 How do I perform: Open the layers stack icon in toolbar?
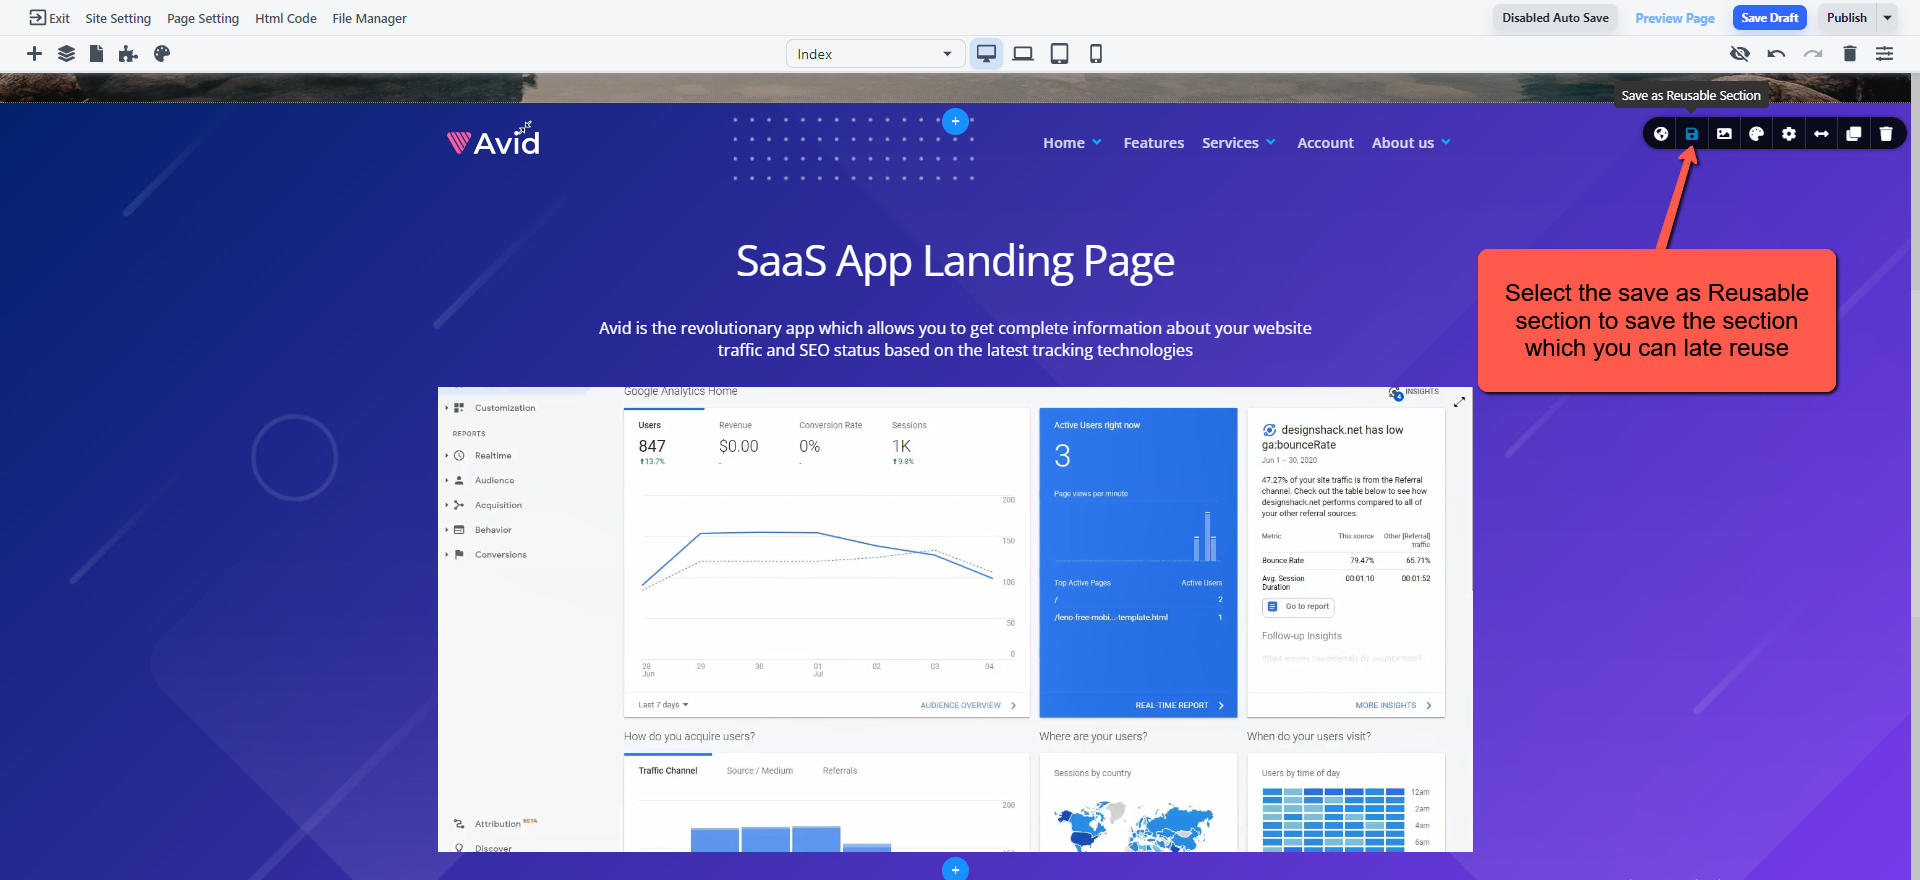(66, 54)
